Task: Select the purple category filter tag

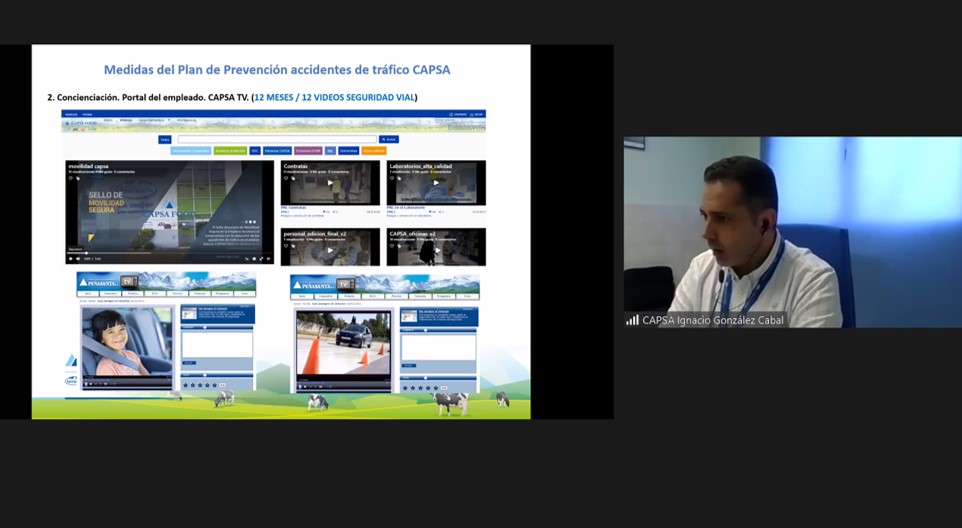Action: (308, 151)
